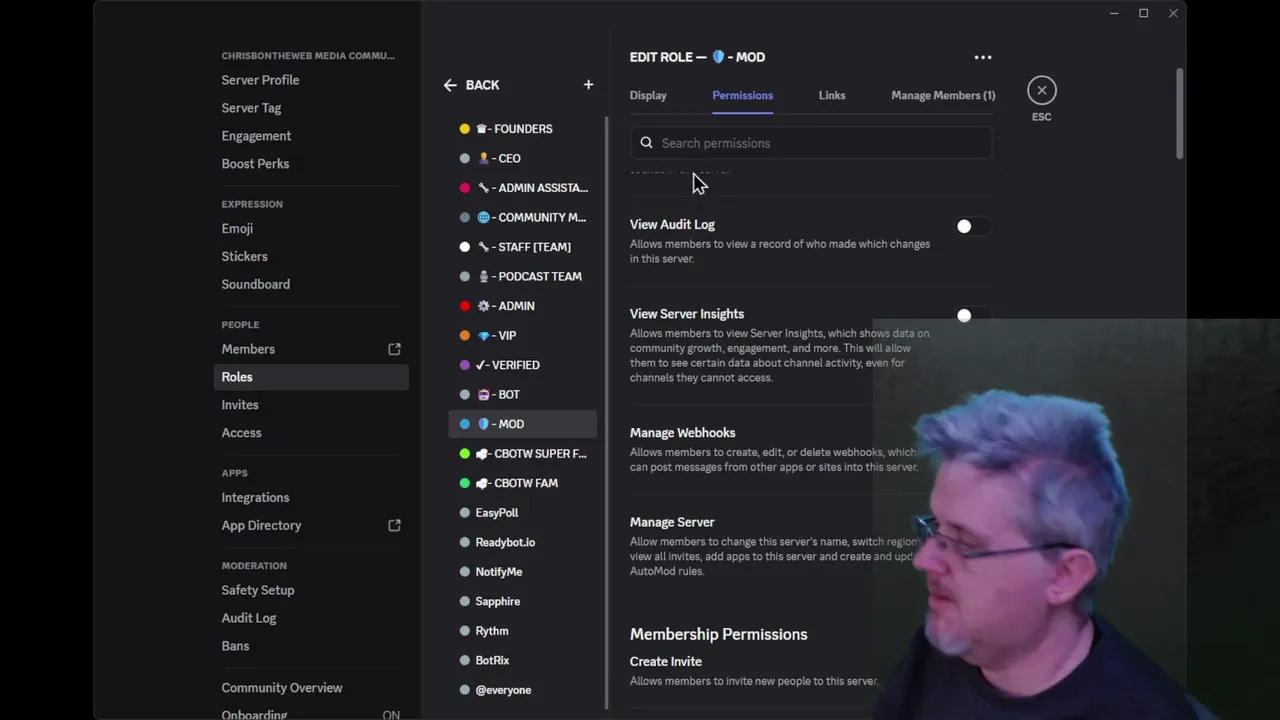
Task: Click the pink color dot of ADMIN ASSISTANT role
Action: (465, 188)
